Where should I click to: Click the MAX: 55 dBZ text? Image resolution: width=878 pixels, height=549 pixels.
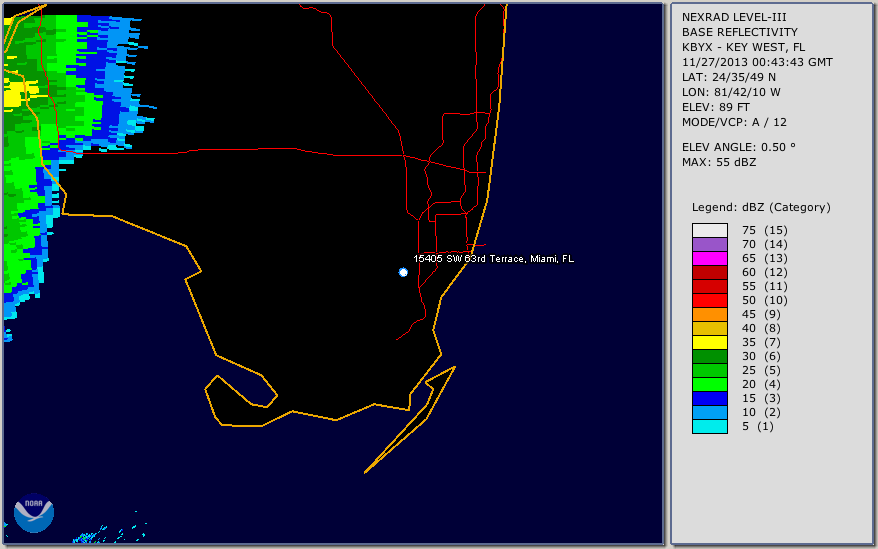pos(719,162)
